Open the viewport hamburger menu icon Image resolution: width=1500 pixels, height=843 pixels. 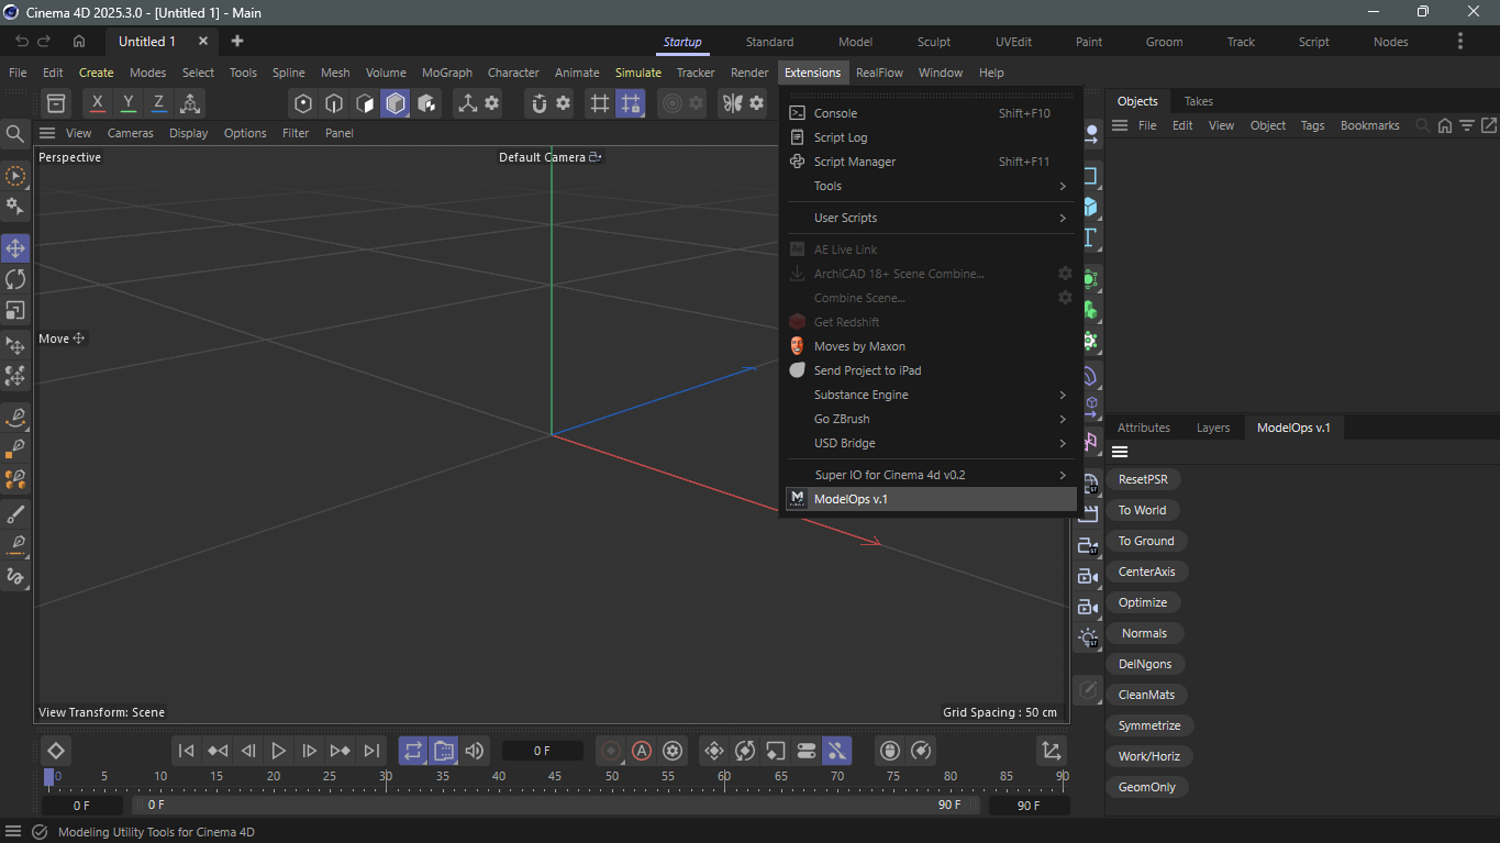47,133
